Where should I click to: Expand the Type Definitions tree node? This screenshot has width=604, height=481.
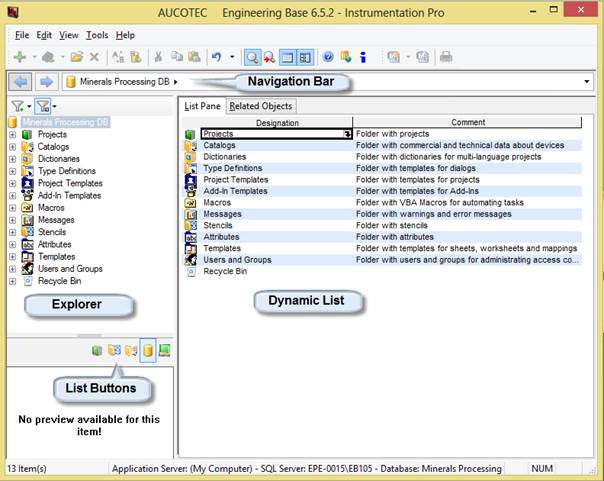pyautogui.click(x=12, y=171)
